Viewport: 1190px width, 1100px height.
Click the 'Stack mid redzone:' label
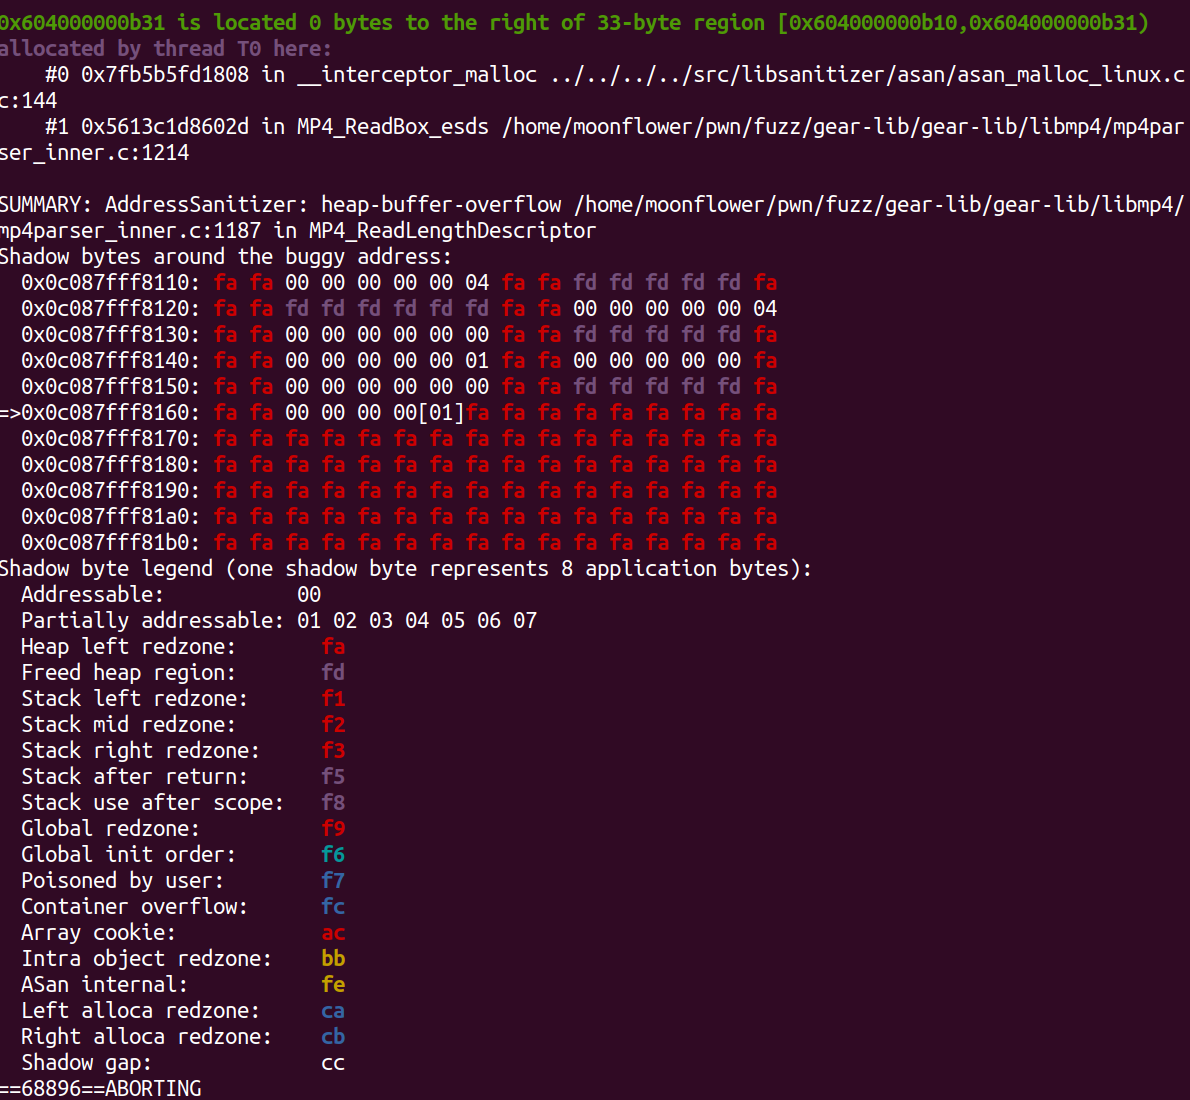click(128, 725)
